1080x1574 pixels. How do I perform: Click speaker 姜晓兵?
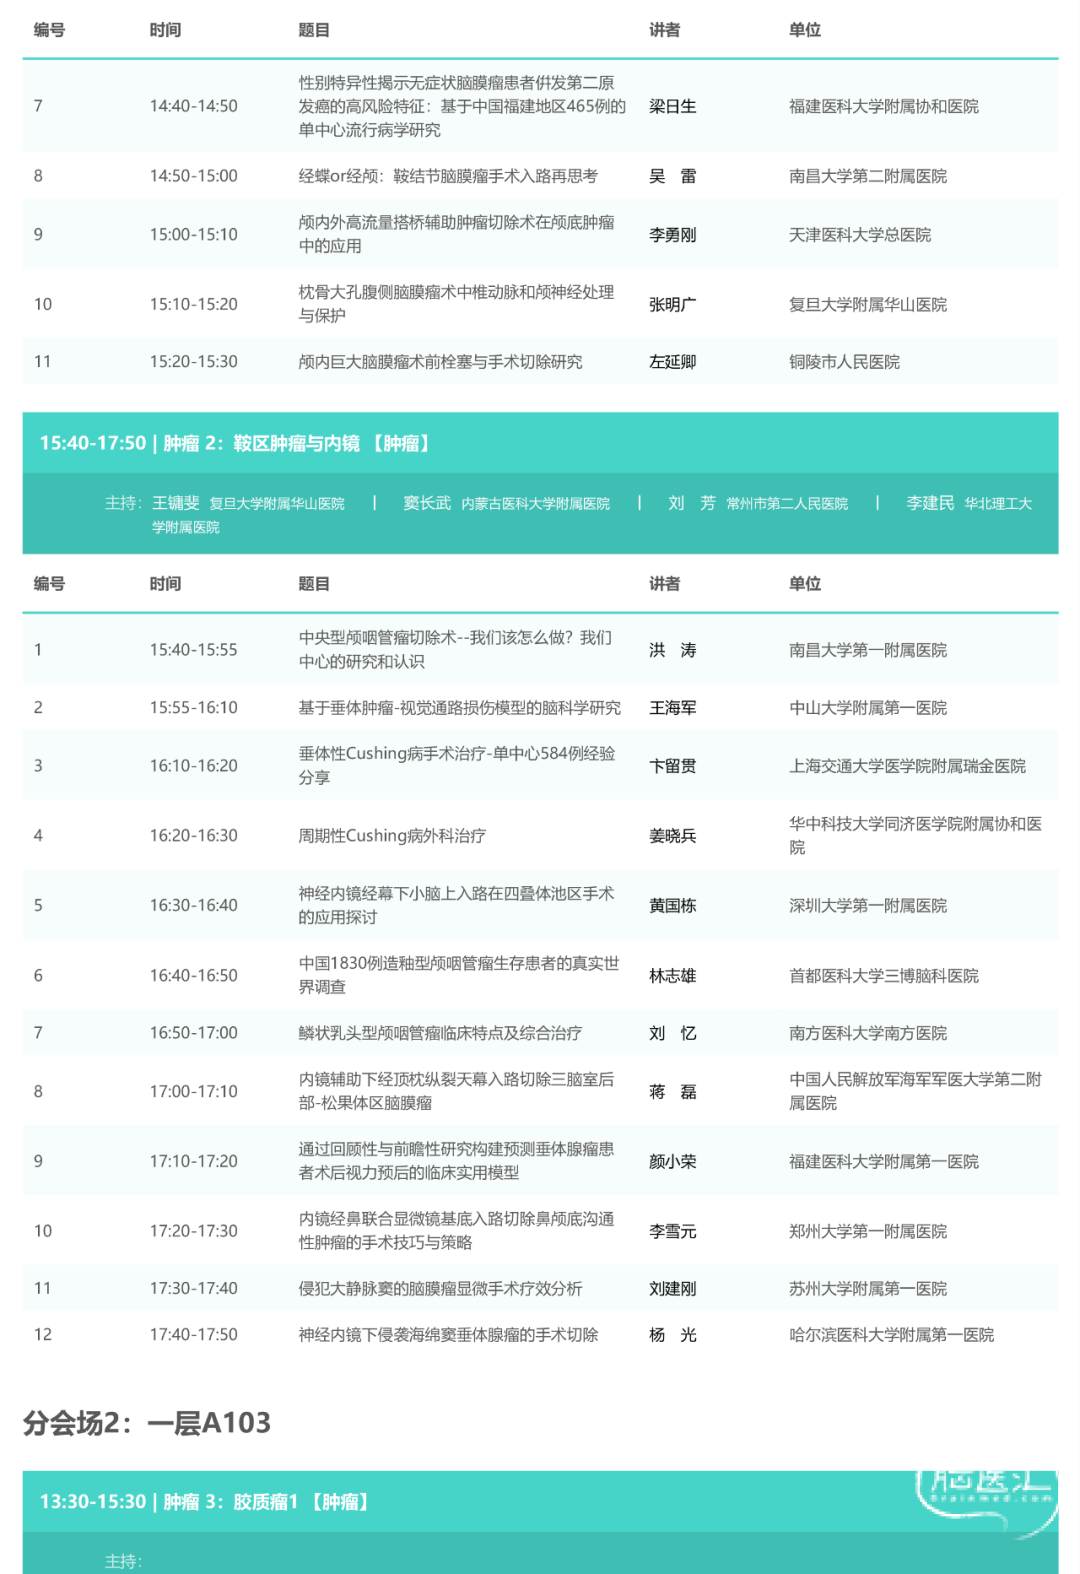click(x=672, y=836)
